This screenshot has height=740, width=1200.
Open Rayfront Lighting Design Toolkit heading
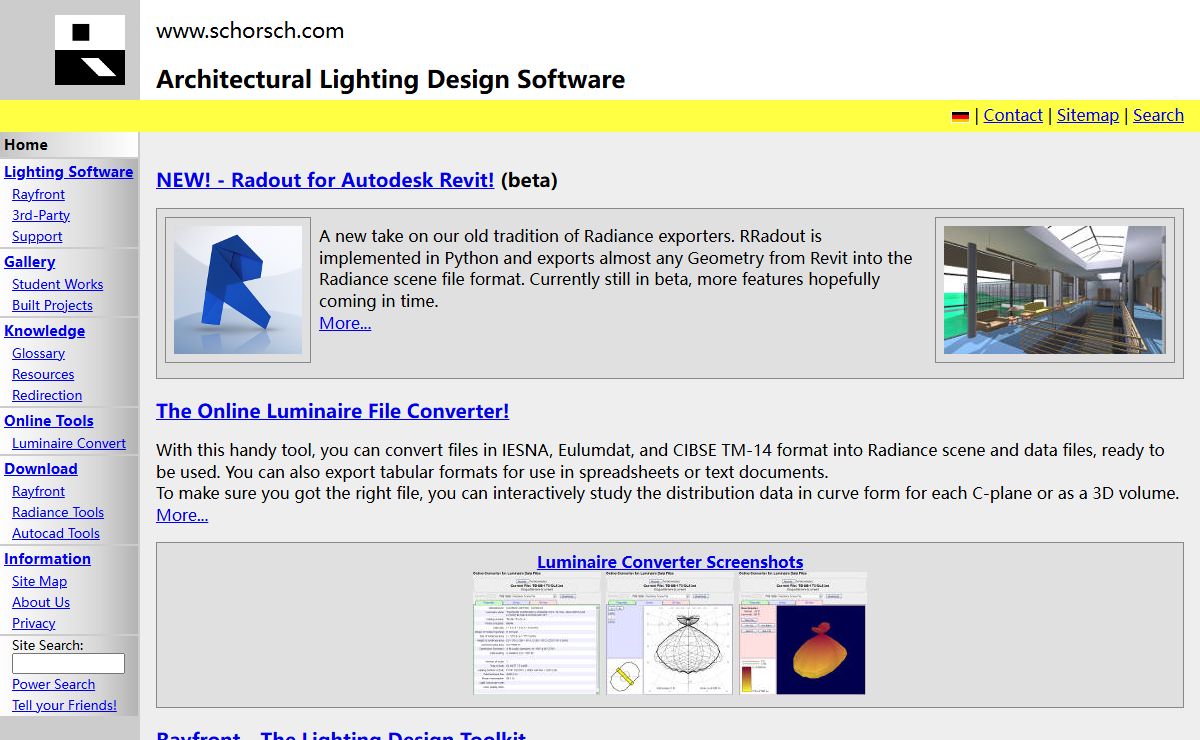tap(341, 735)
